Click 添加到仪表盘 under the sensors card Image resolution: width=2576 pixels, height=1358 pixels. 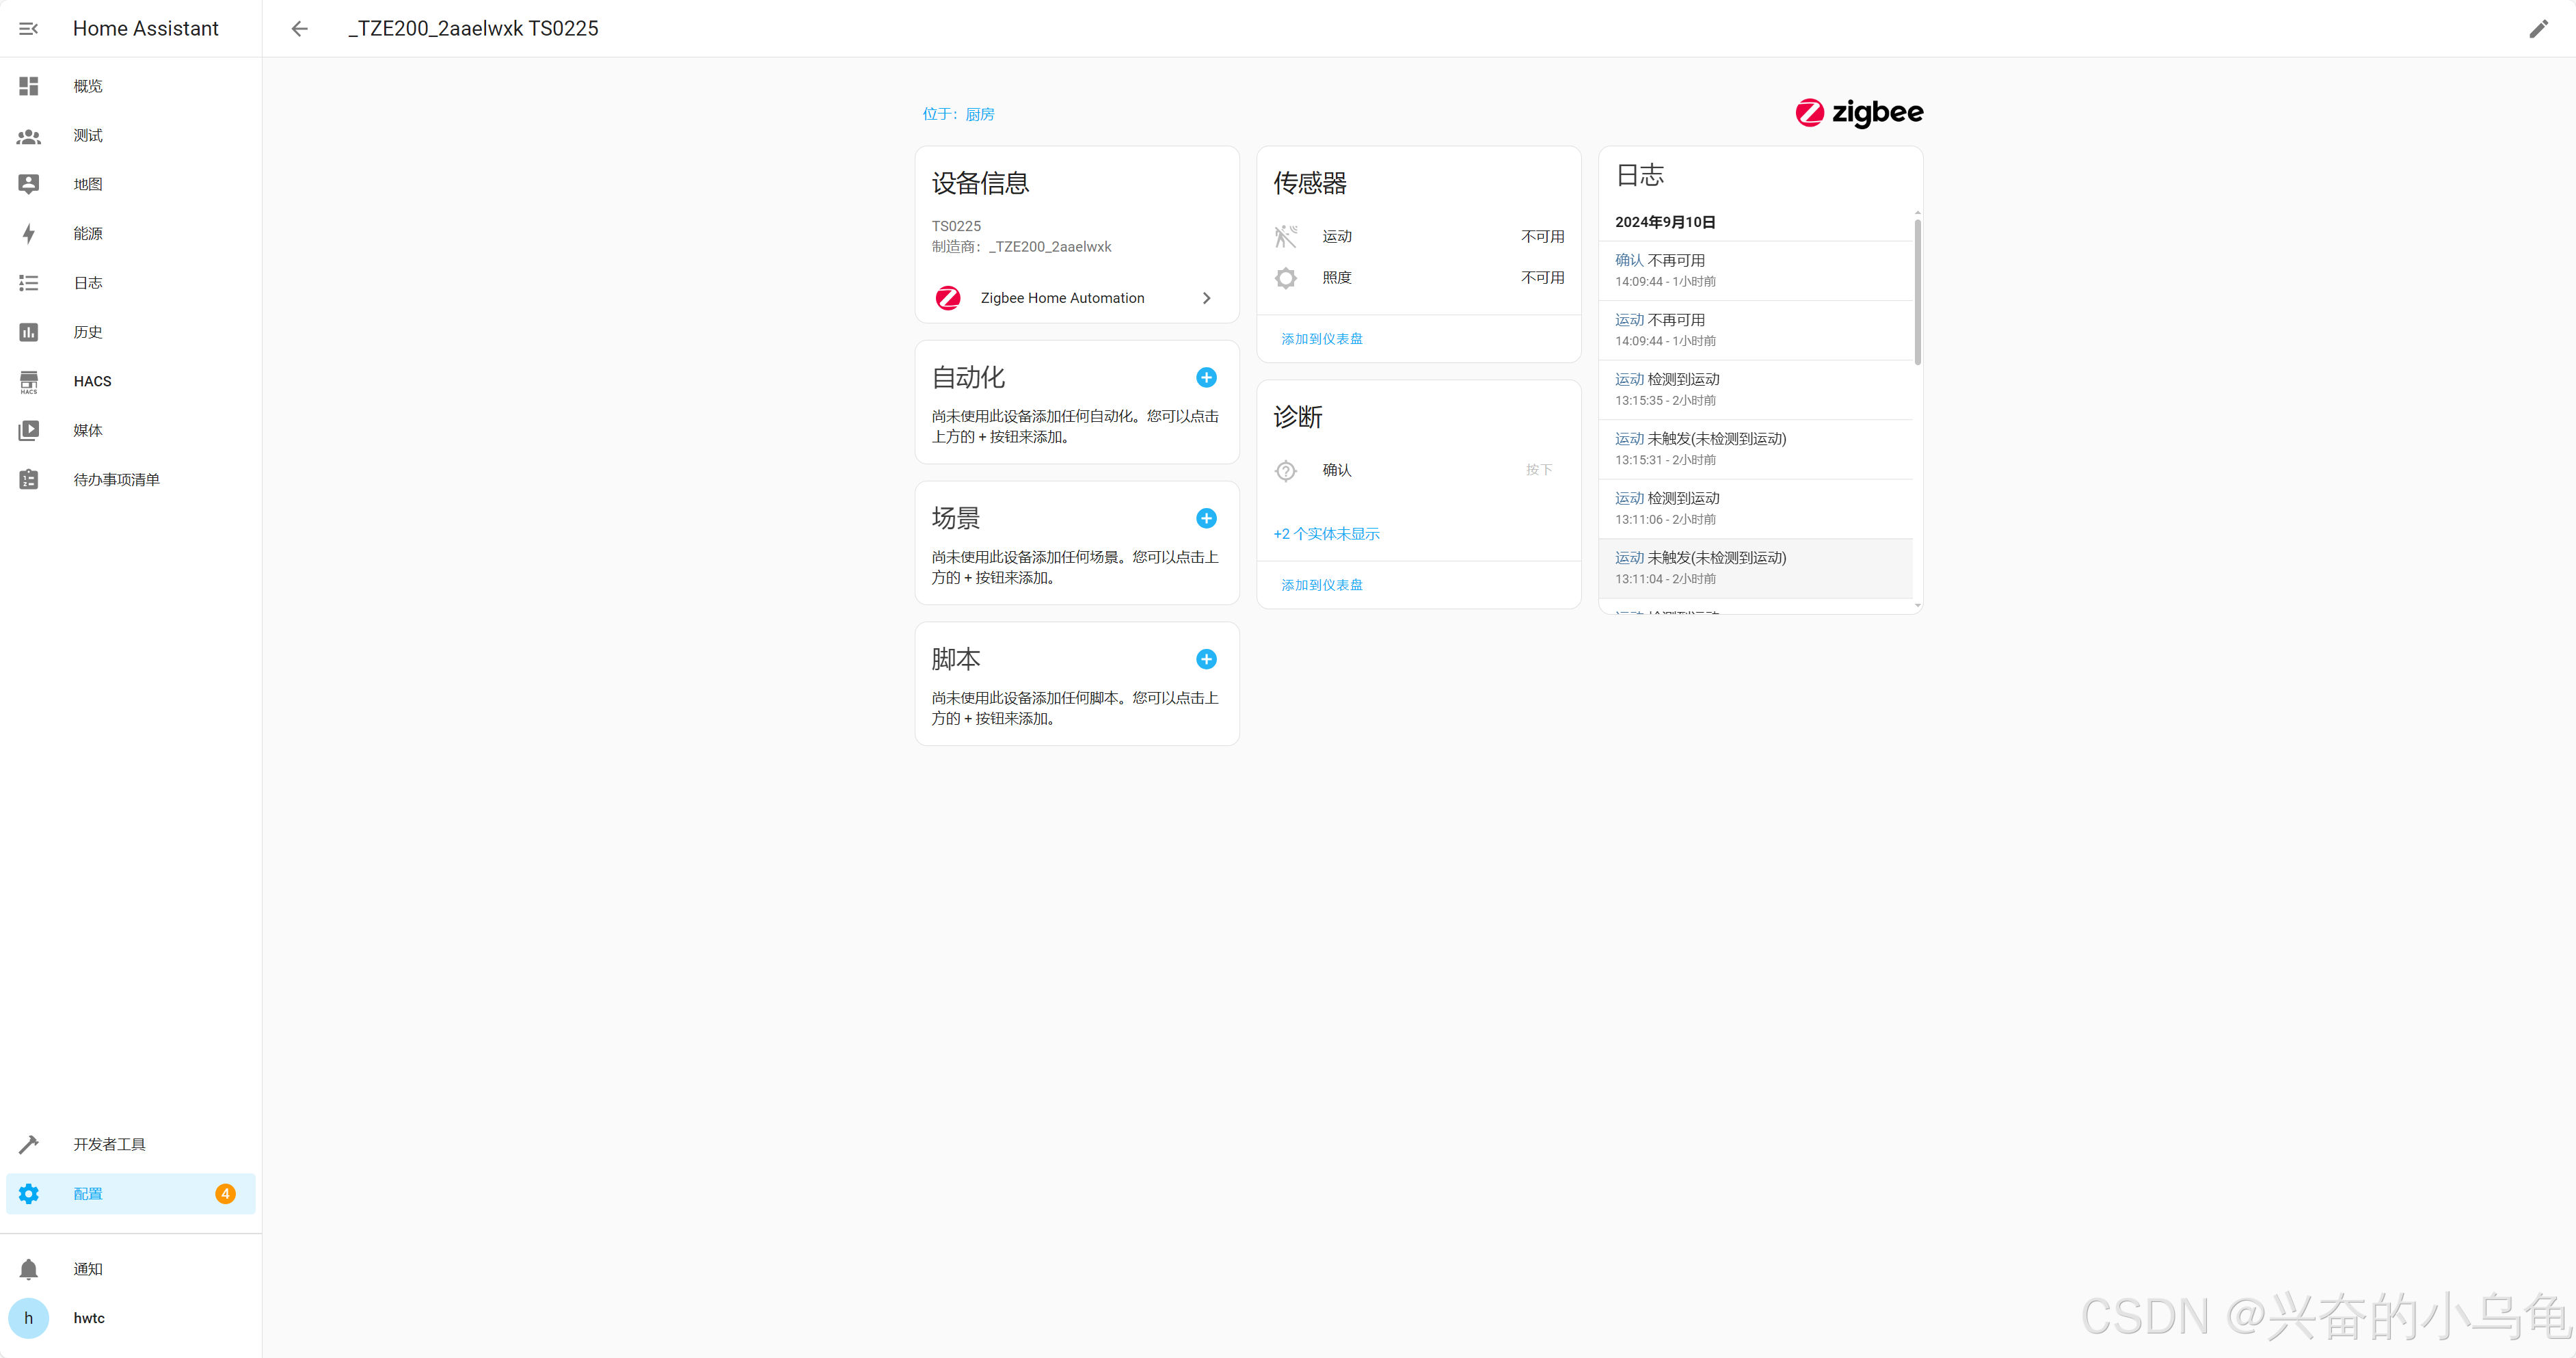(x=1321, y=339)
